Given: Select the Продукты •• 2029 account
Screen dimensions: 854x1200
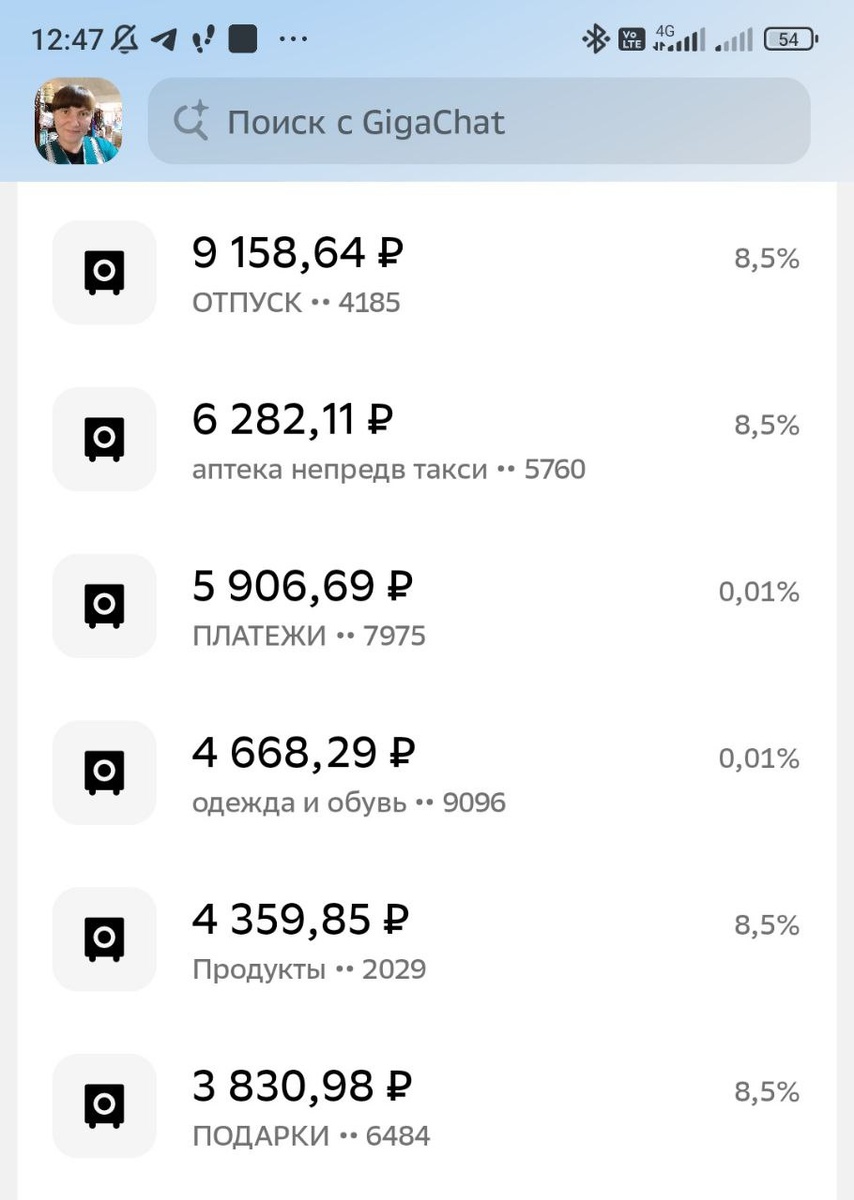Looking at the screenshot, I should pyautogui.click(x=308, y=970).
